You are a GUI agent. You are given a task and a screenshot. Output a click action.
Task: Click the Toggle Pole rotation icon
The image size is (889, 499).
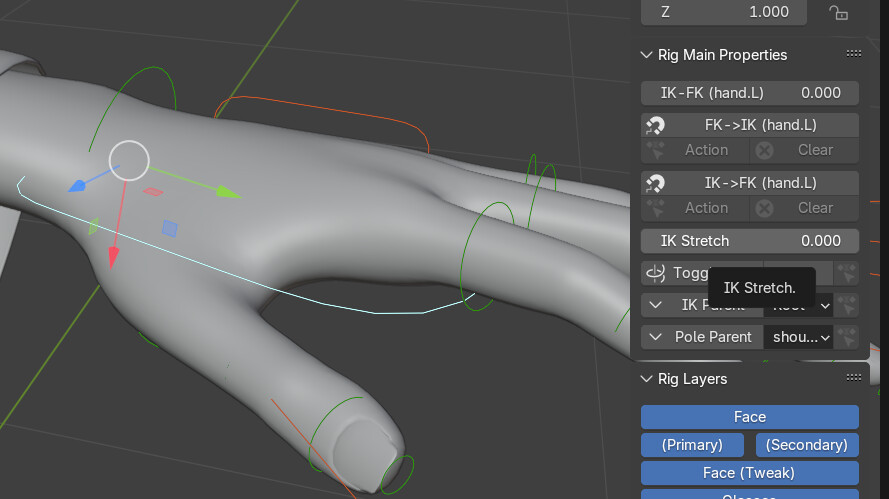655,273
